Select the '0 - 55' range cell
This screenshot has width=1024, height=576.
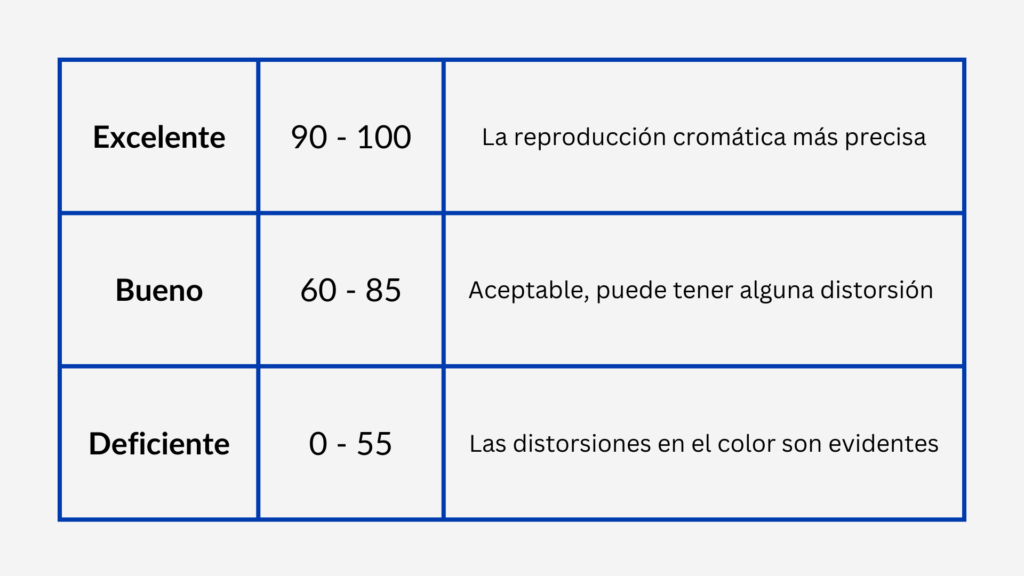[x=351, y=443]
